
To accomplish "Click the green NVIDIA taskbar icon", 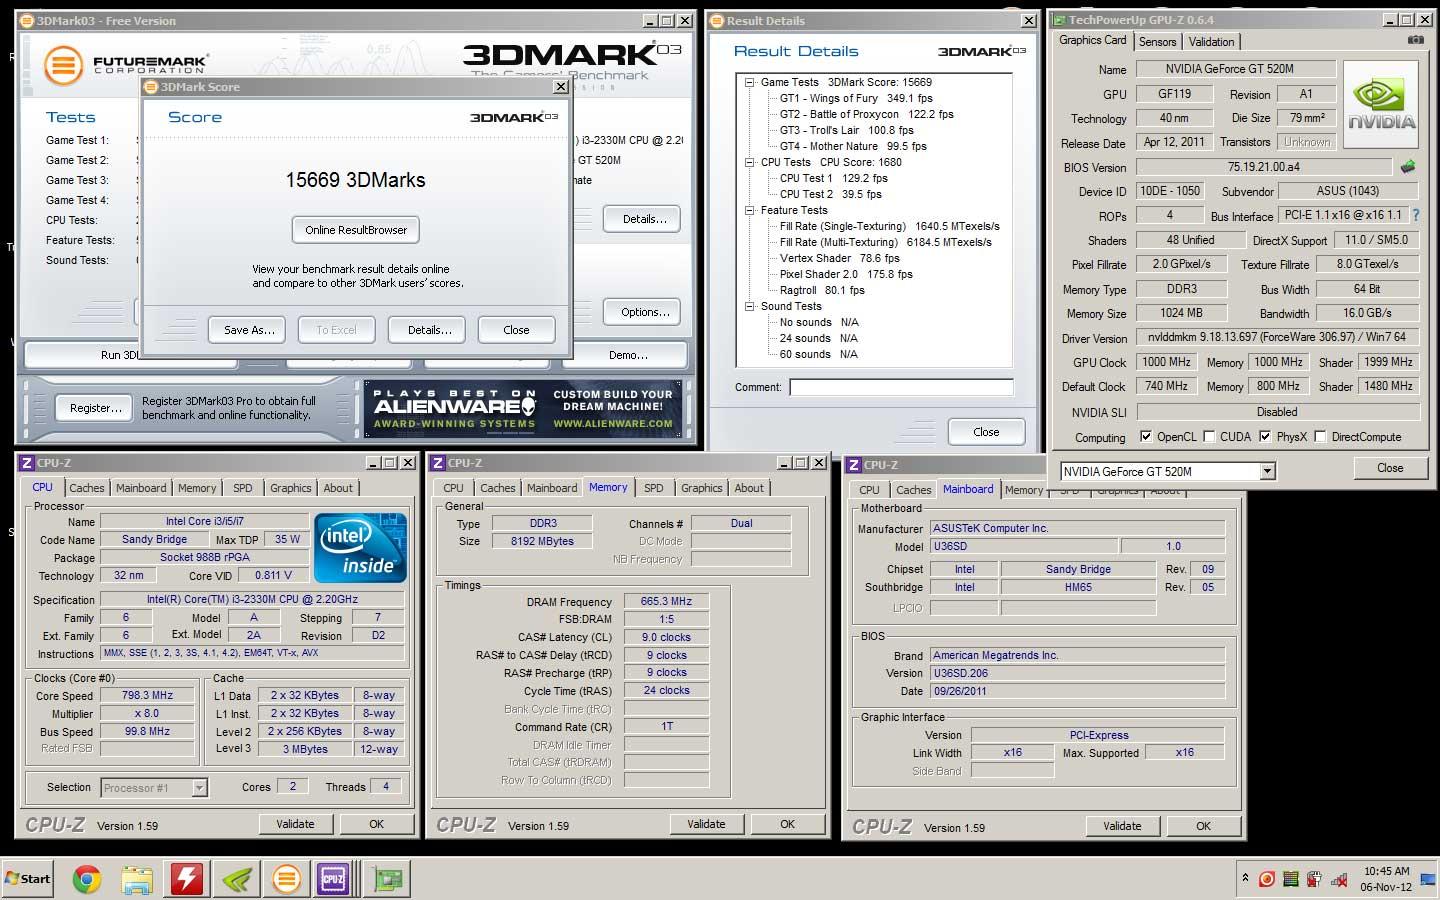I will [237, 879].
